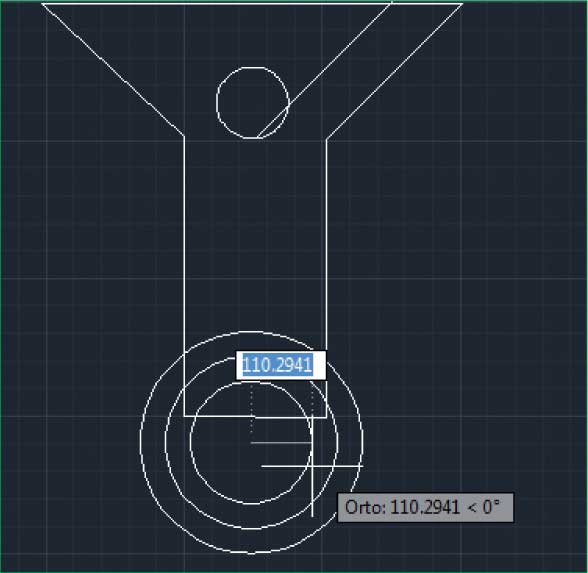
Task: Select the top horizontal line of the funnel
Action: click(x=252, y=4)
